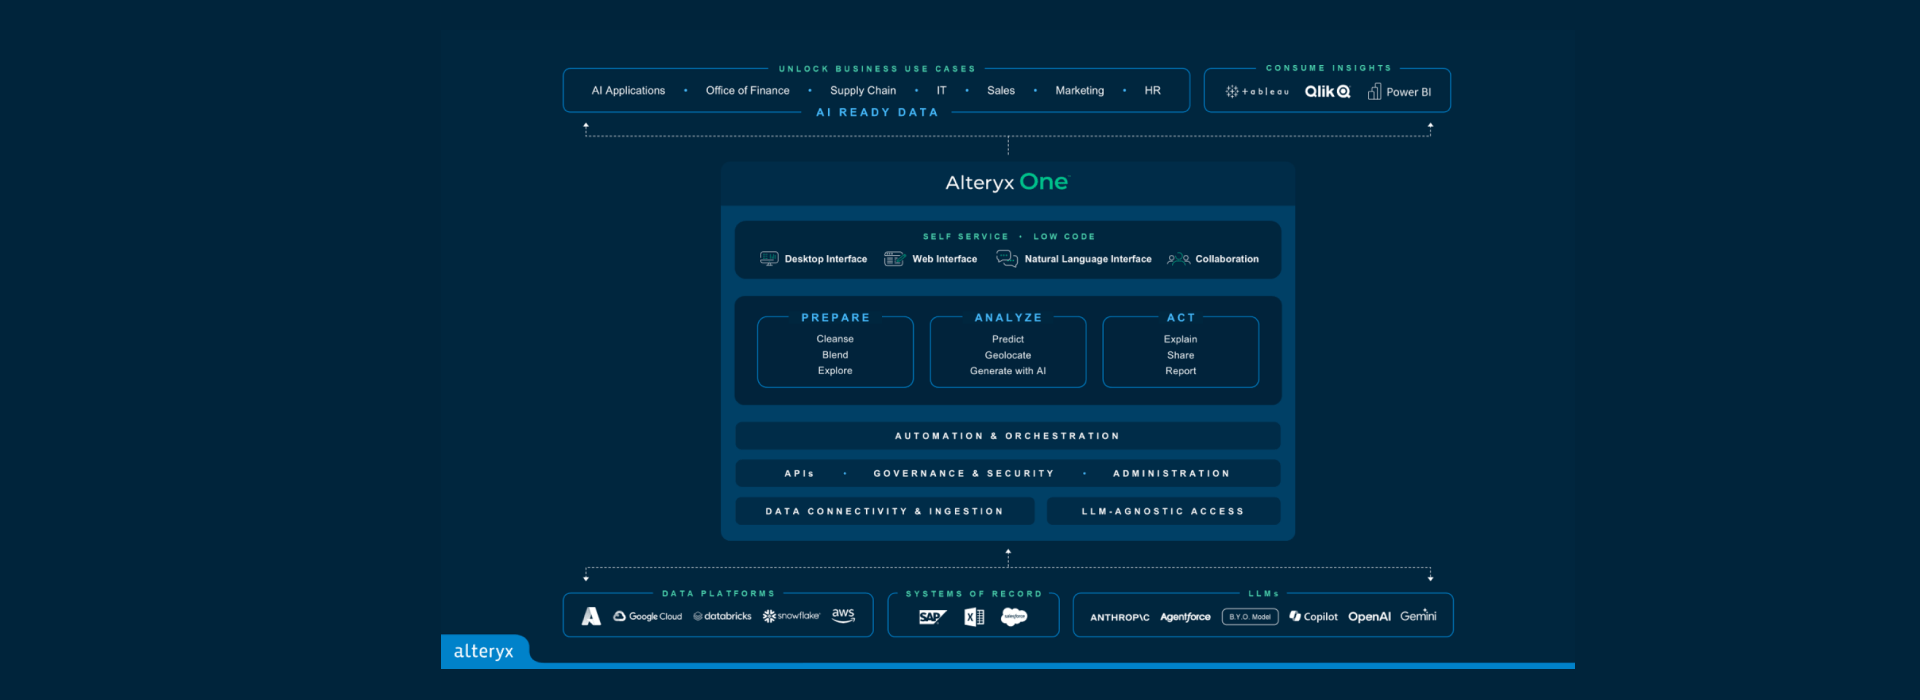Click the DATA CONNECTIVITY & INGESTION bar
This screenshot has height=700, width=1920.
click(885, 511)
